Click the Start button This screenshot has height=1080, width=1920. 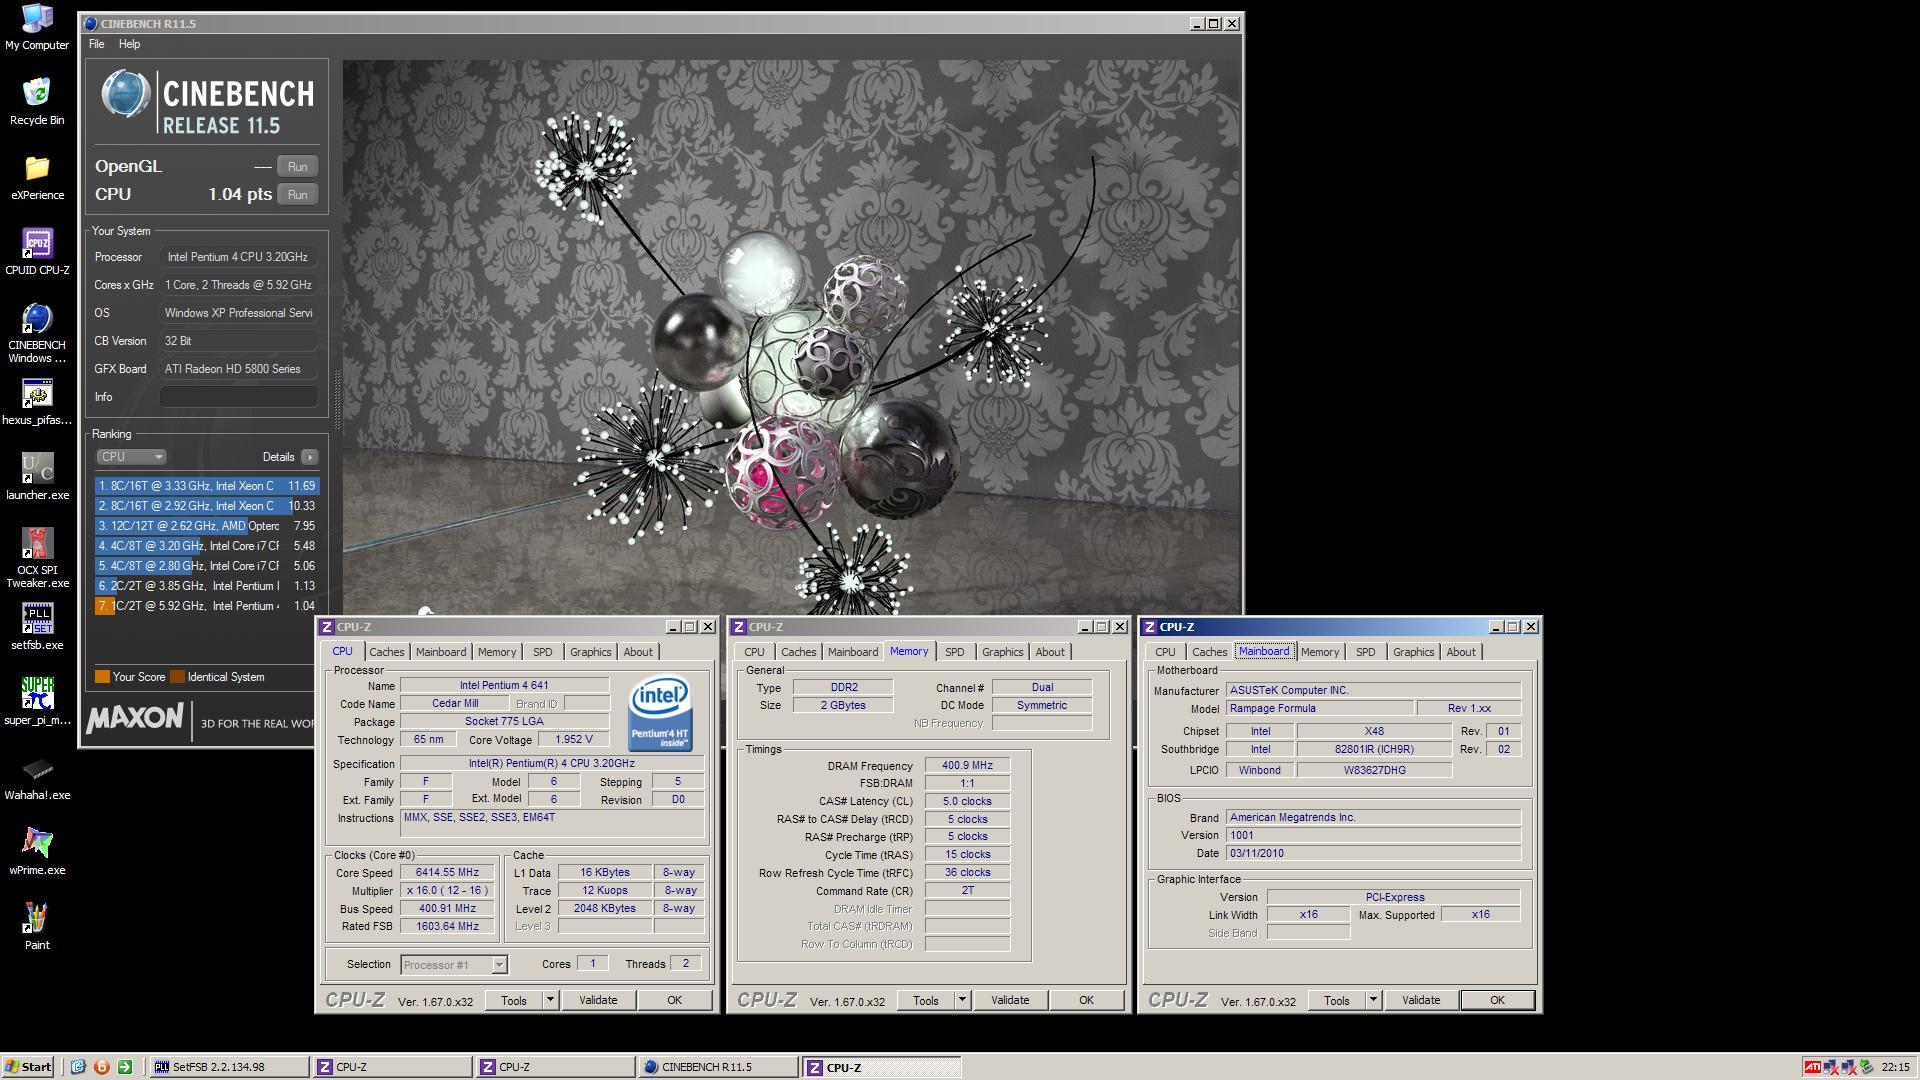pyautogui.click(x=28, y=1067)
